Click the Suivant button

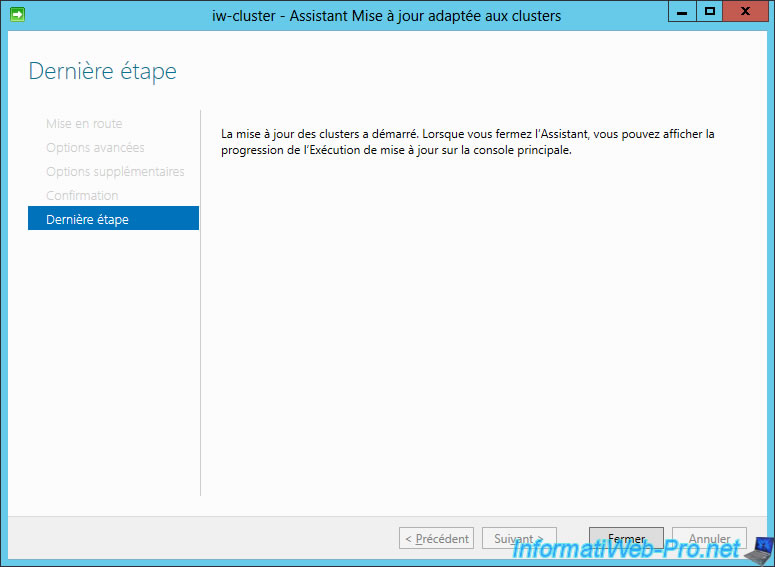coord(519,538)
